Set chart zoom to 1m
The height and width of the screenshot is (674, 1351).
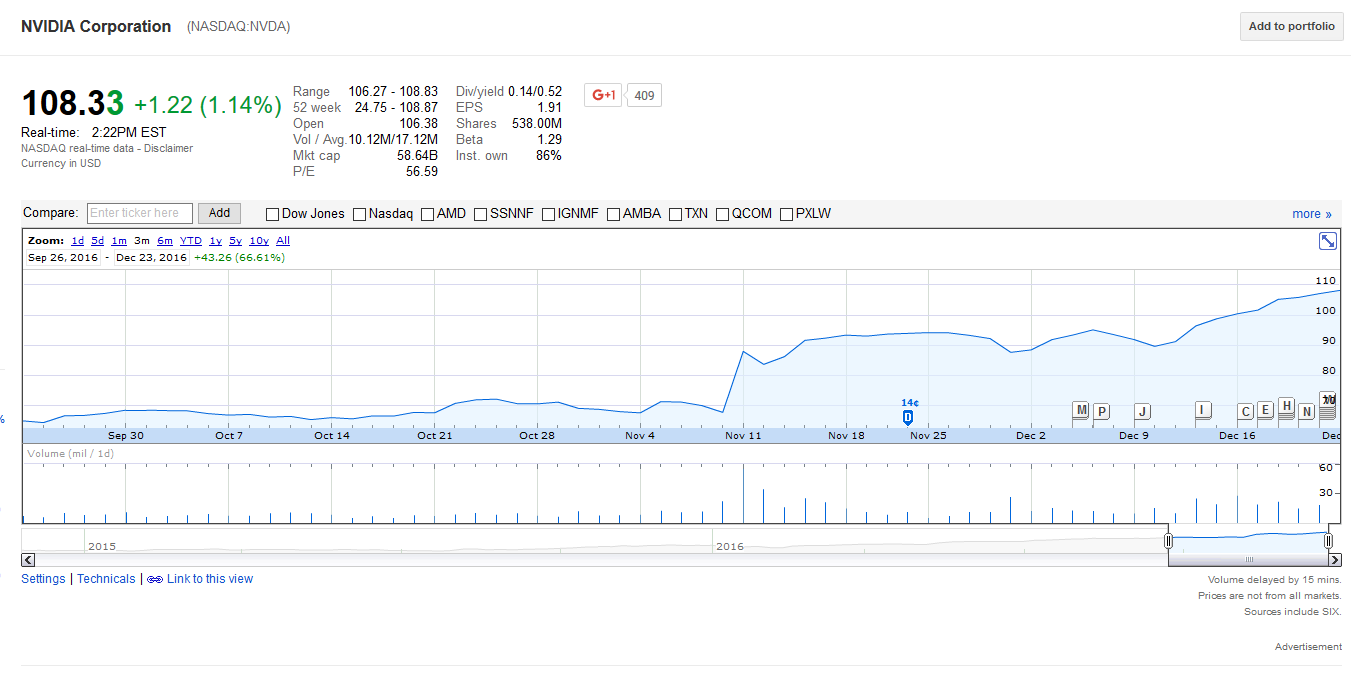119,241
